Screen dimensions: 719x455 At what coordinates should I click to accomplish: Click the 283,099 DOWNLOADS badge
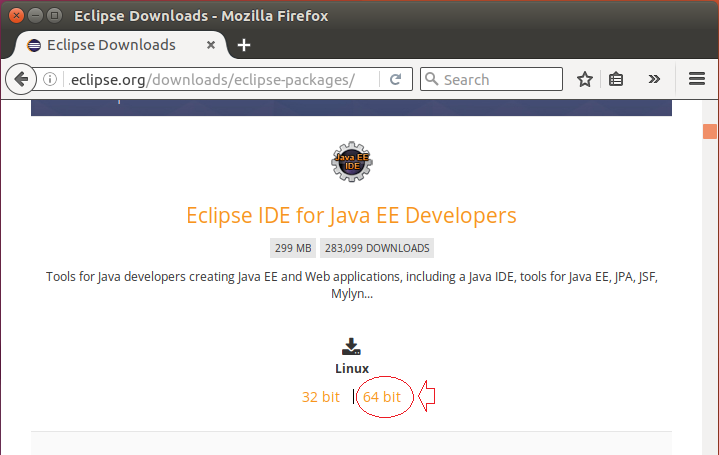[x=377, y=248]
